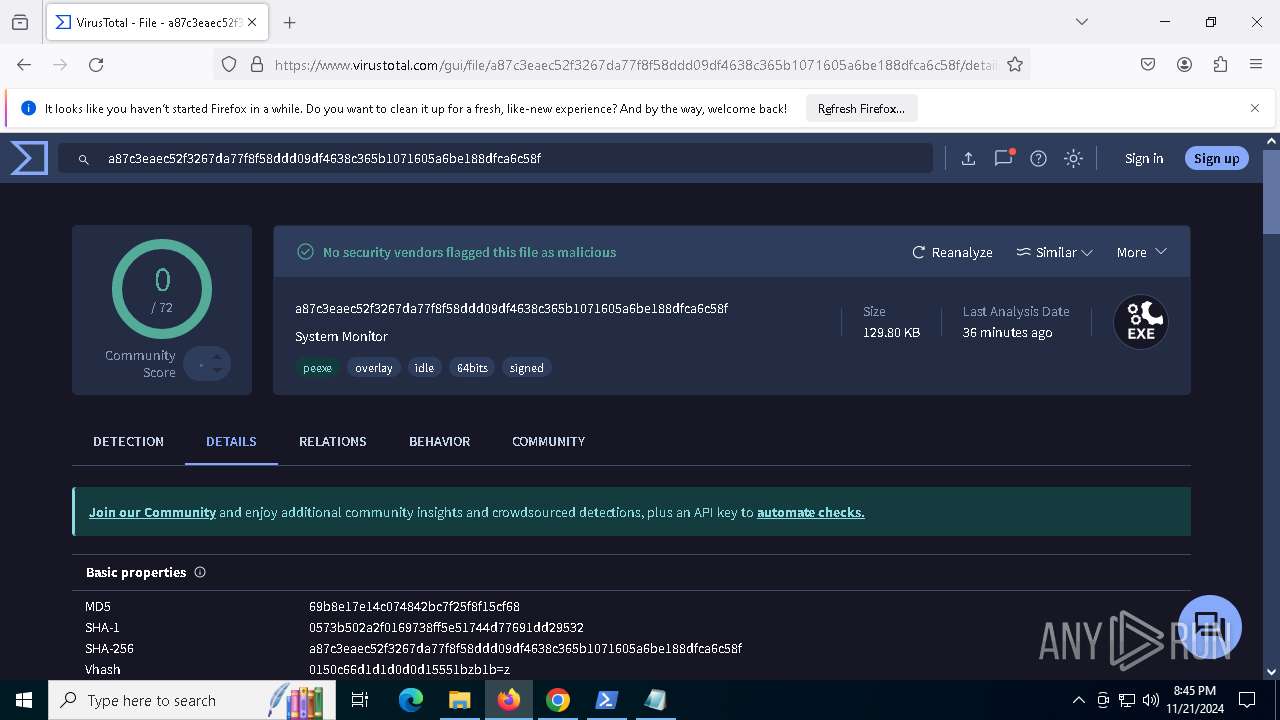The image size is (1280, 720).
Task: Open the VirusTotal home logo
Action: [x=29, y=158]
